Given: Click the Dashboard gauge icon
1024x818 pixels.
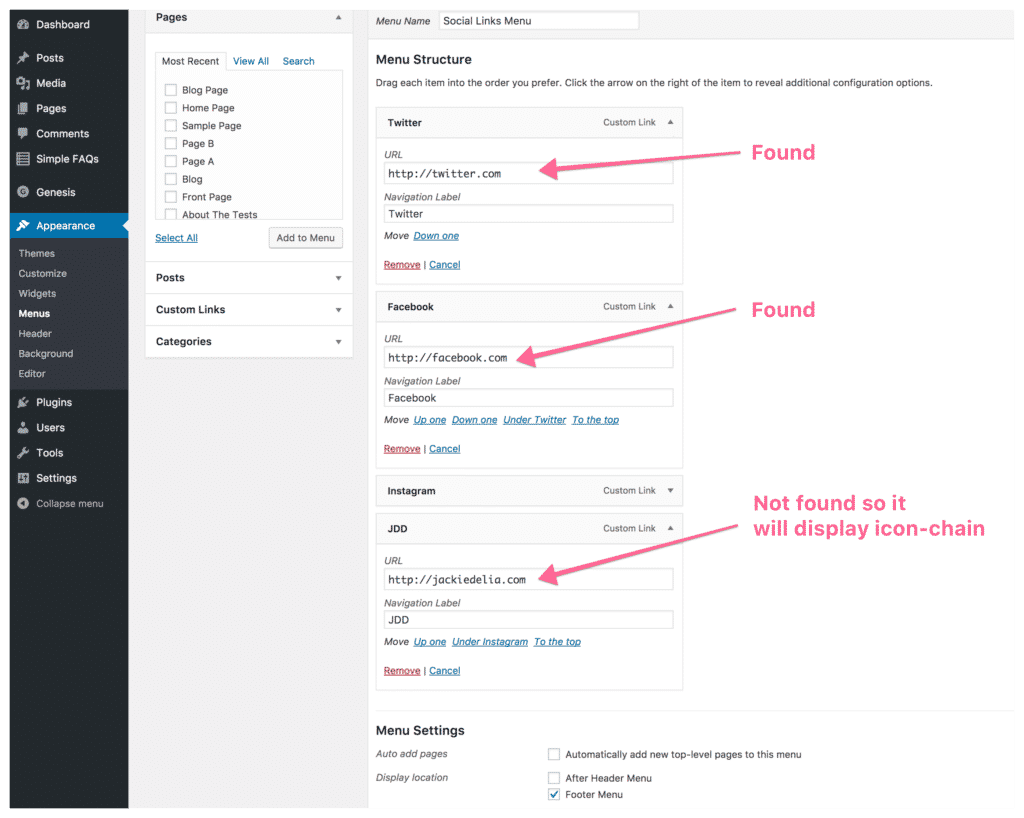Looking at the screenshot, I should point(23,25).
